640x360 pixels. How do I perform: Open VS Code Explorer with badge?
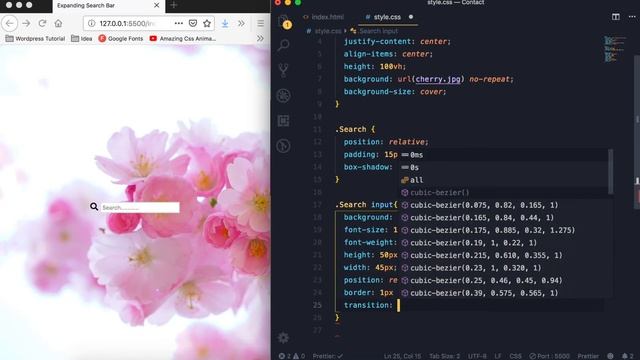coord(284,22)
